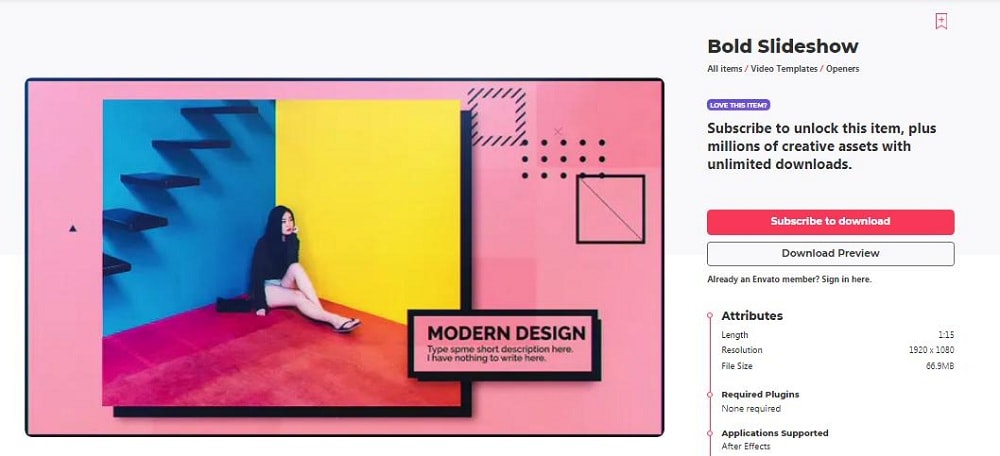The height and width of the screenshot is (456, 1000).
Task: Click the dotted grid graphic in preview
Action: coord(563,159)
